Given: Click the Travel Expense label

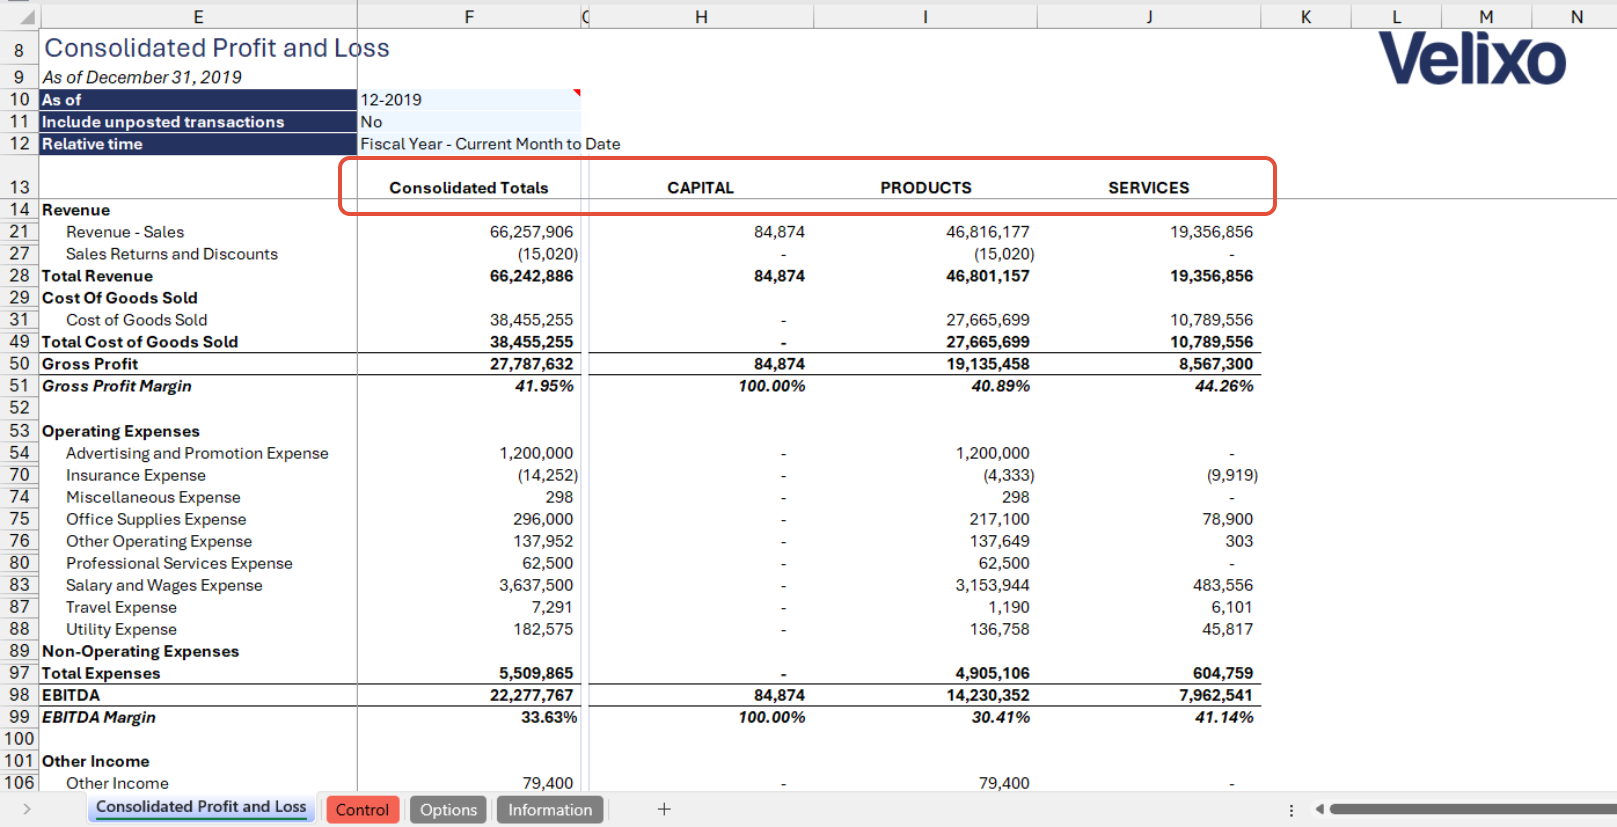Looking at the screenshot, I should pyautogui.click(x=121, y=607).
